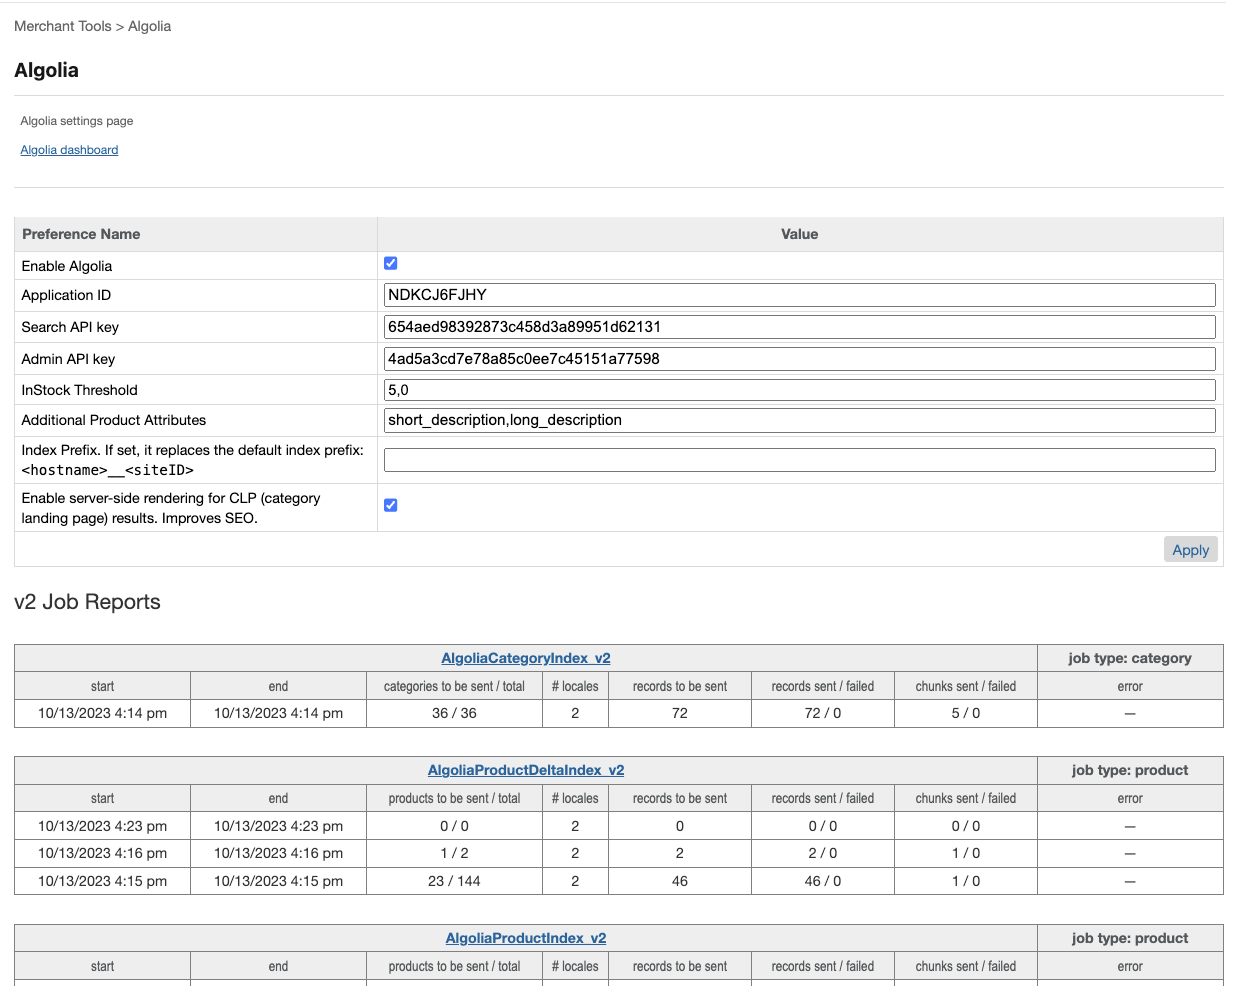Image resolution: width=1239 pixels, height=986 pixels.
Task: Click the '72' records to be sent cell
Action: tap(680, 713)
